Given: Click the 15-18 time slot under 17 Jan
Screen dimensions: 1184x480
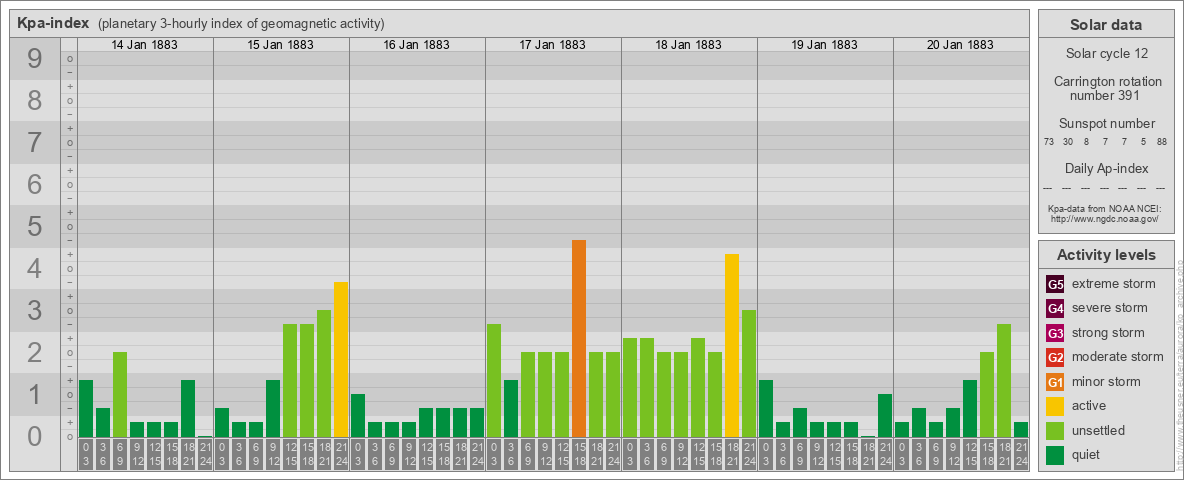Looking at the screenshot, I should click(578, 454).
